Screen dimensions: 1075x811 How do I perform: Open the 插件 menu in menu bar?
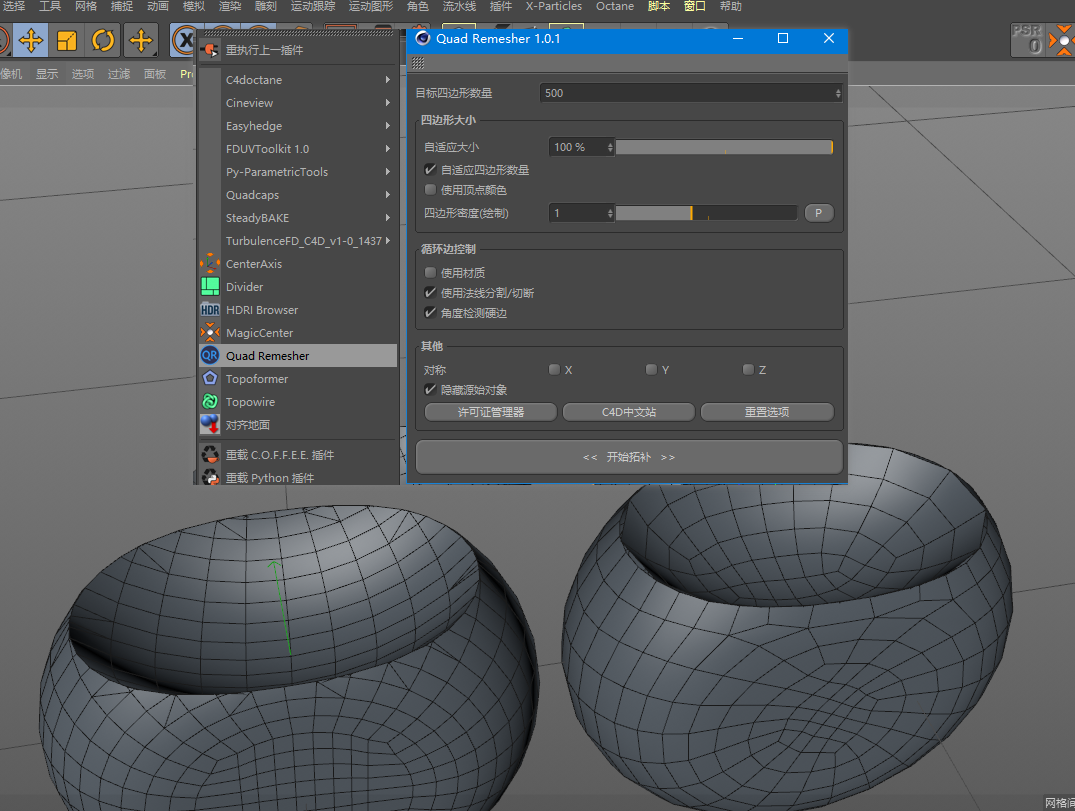500,6
